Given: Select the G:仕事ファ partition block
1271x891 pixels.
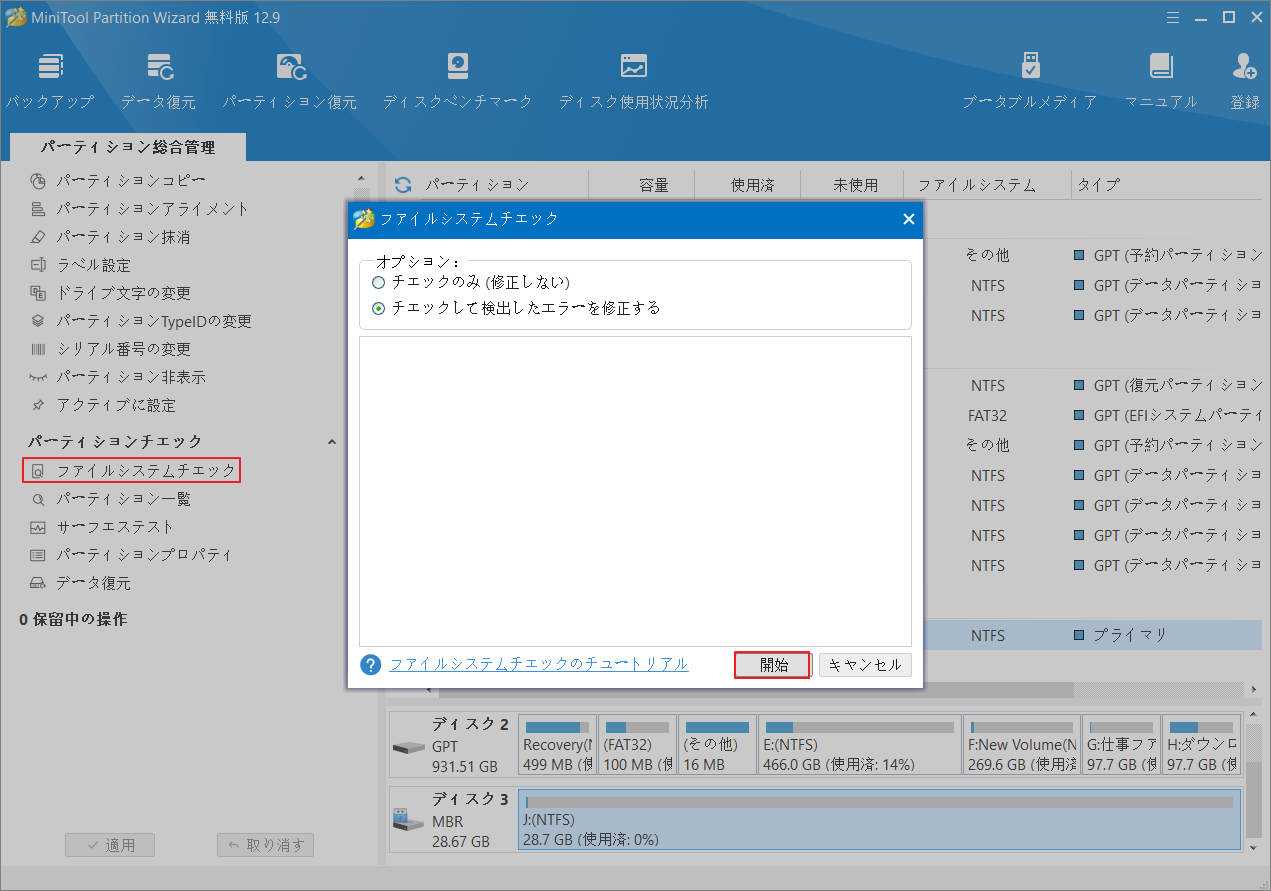Looking at the screenshot, I should pyautogui.click(x=1121, y=744).
